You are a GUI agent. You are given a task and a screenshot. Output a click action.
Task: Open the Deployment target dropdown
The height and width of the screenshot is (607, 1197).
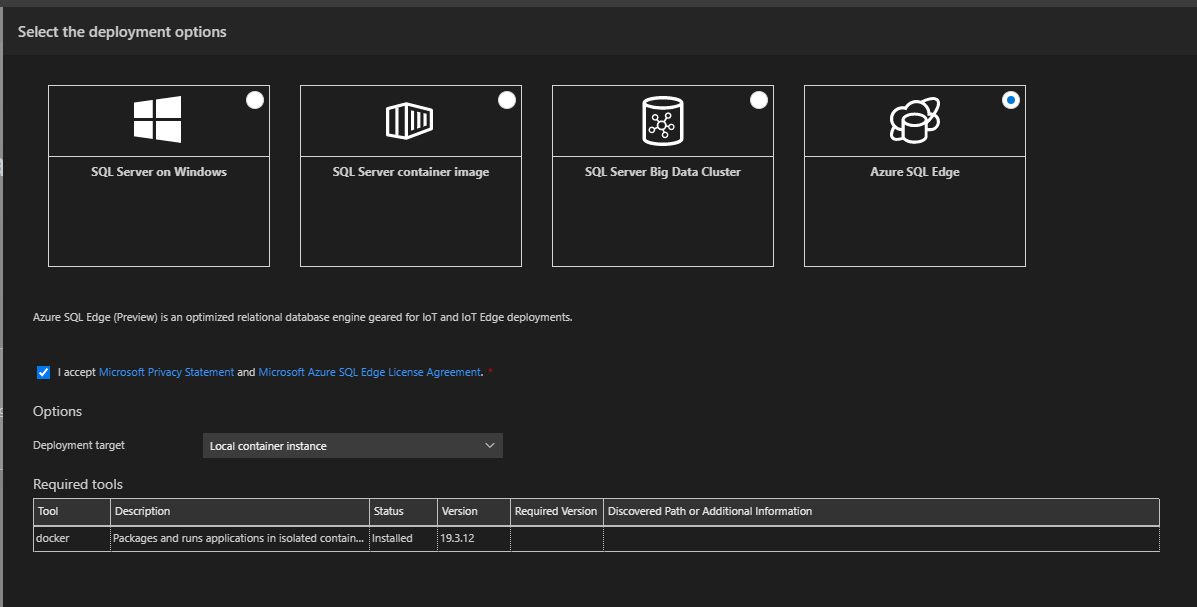[352, 445]
